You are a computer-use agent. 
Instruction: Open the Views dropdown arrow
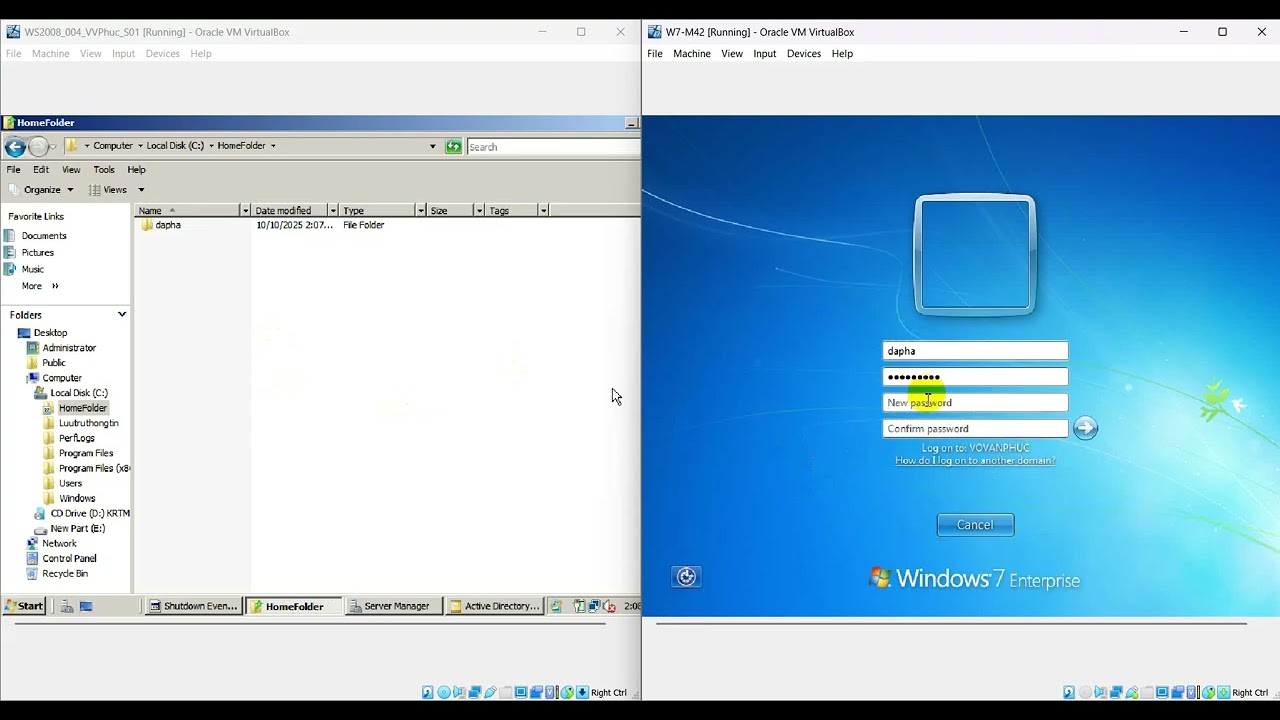coord(141,190)
